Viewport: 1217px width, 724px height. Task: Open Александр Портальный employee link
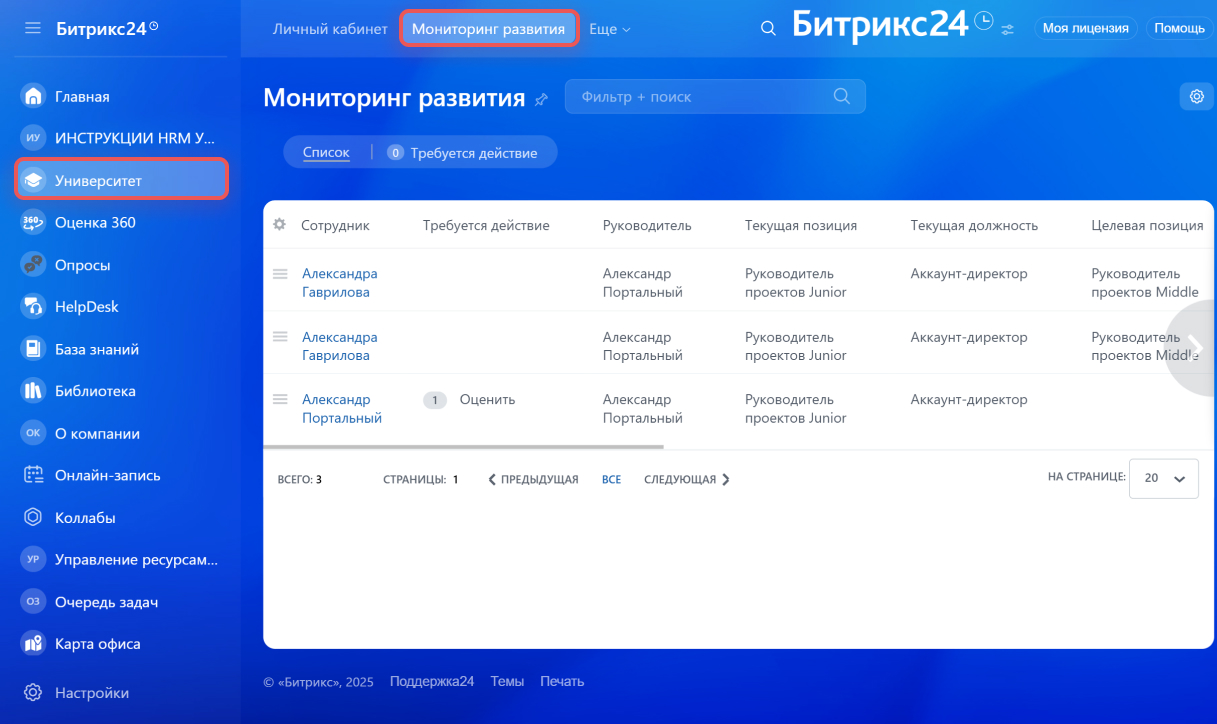pos(341,409)
